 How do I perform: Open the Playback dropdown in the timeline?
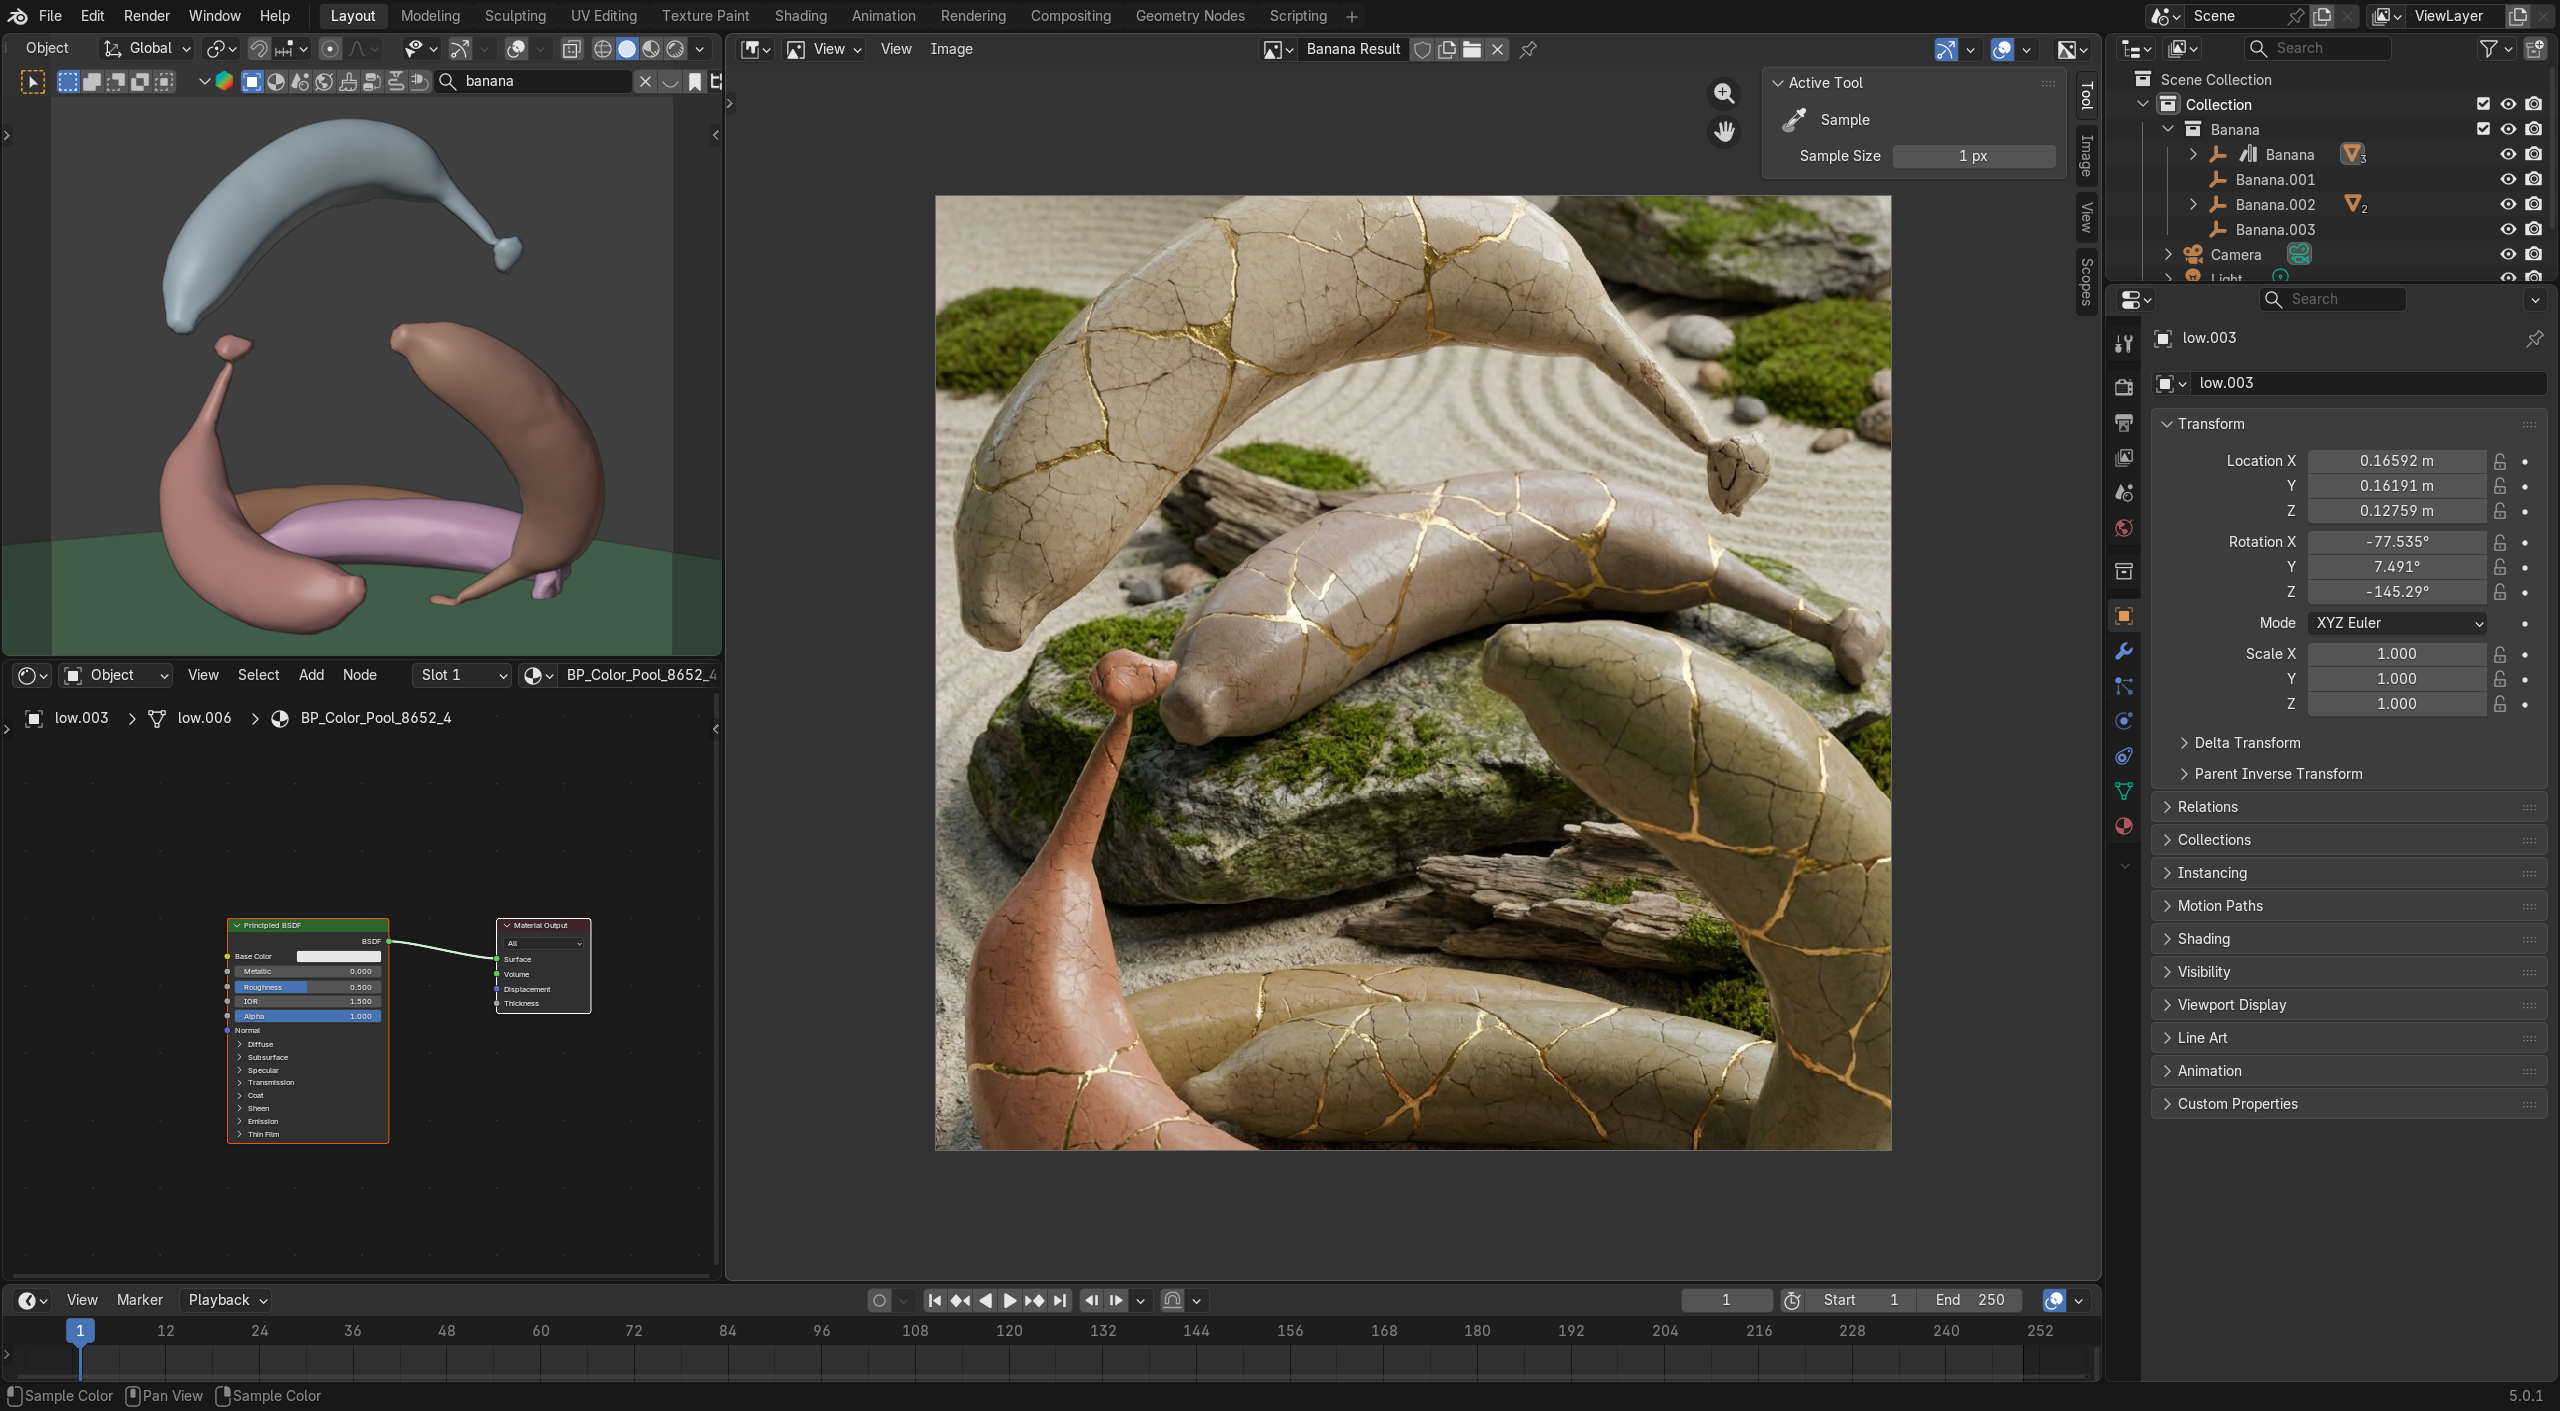pos(227,1300)
